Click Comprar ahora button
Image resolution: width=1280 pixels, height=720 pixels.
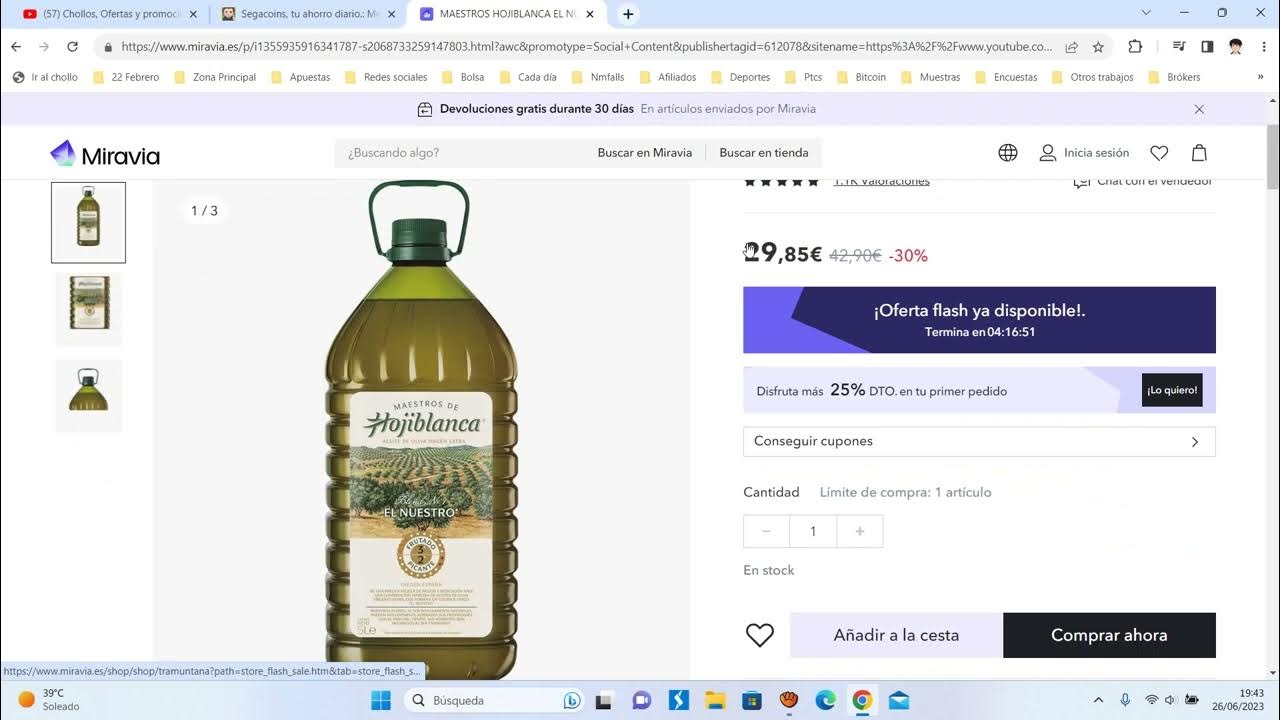[x=1109, y=635]
